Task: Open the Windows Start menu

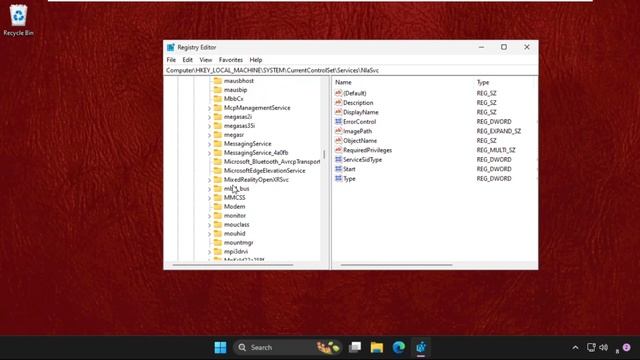Action: (x=220, y=347)
